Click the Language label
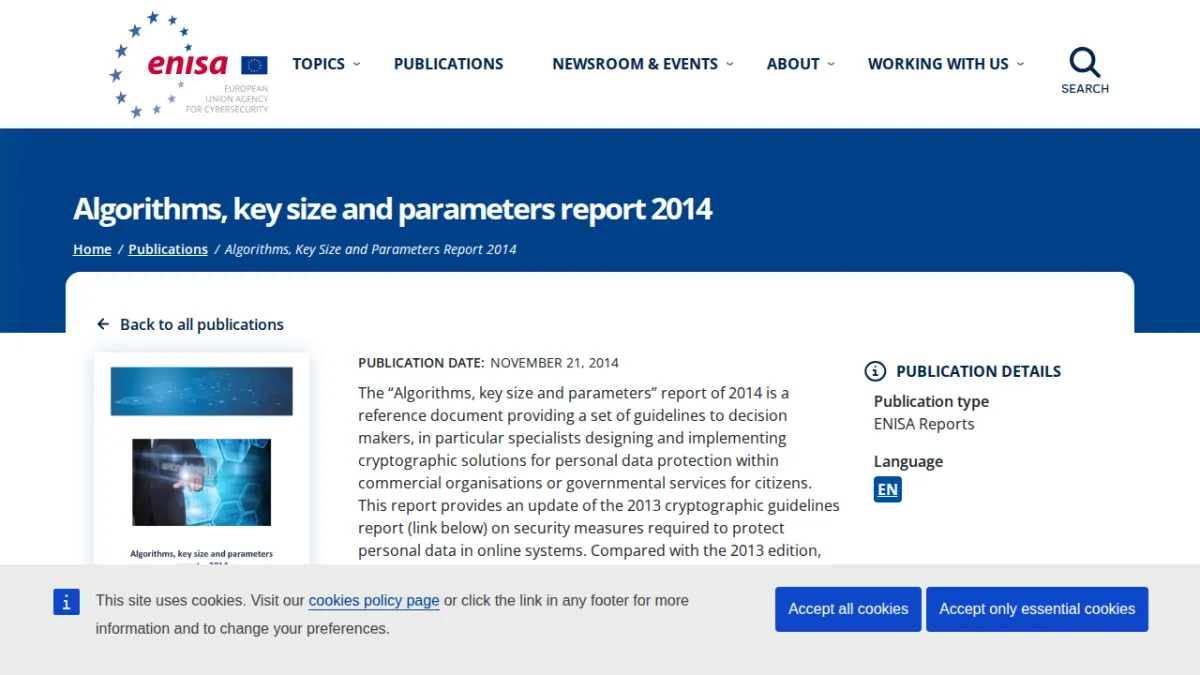Image resolution: width=1200 pixels, height=675 pixels. pyautogui.click(x=908, y=462)
